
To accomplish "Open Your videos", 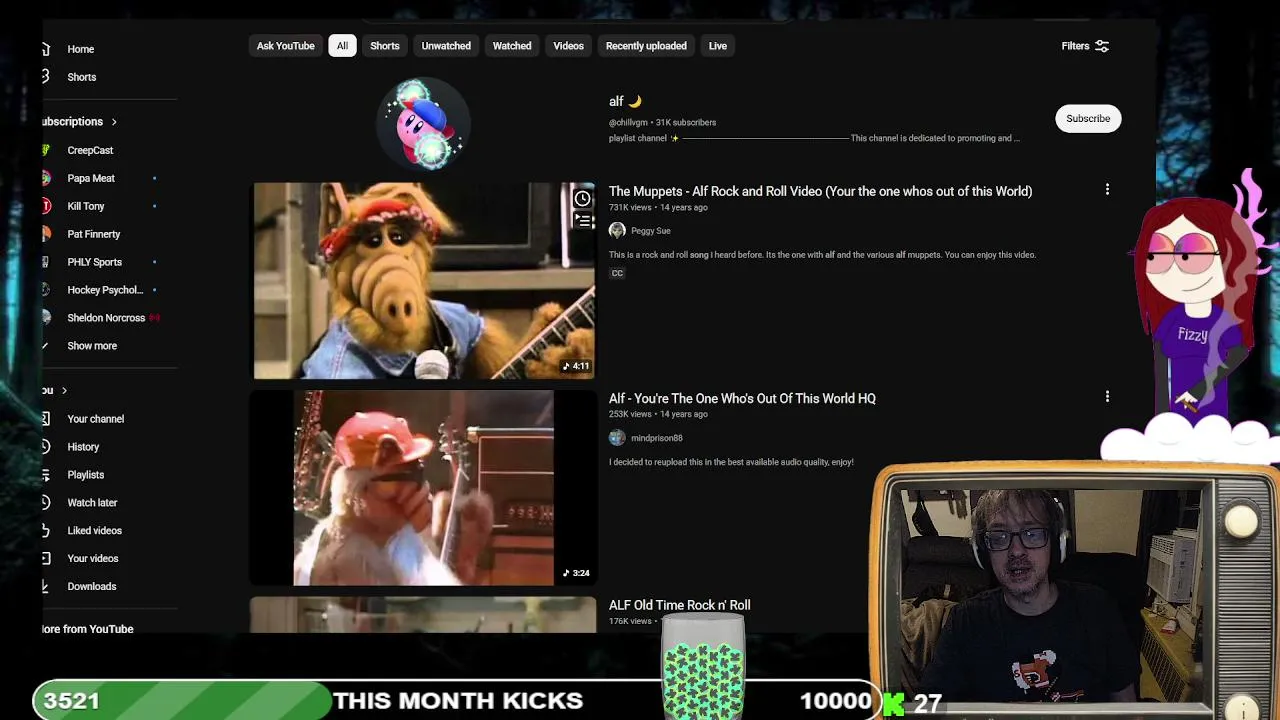I will pyautogui.click(x=93, y=559).
